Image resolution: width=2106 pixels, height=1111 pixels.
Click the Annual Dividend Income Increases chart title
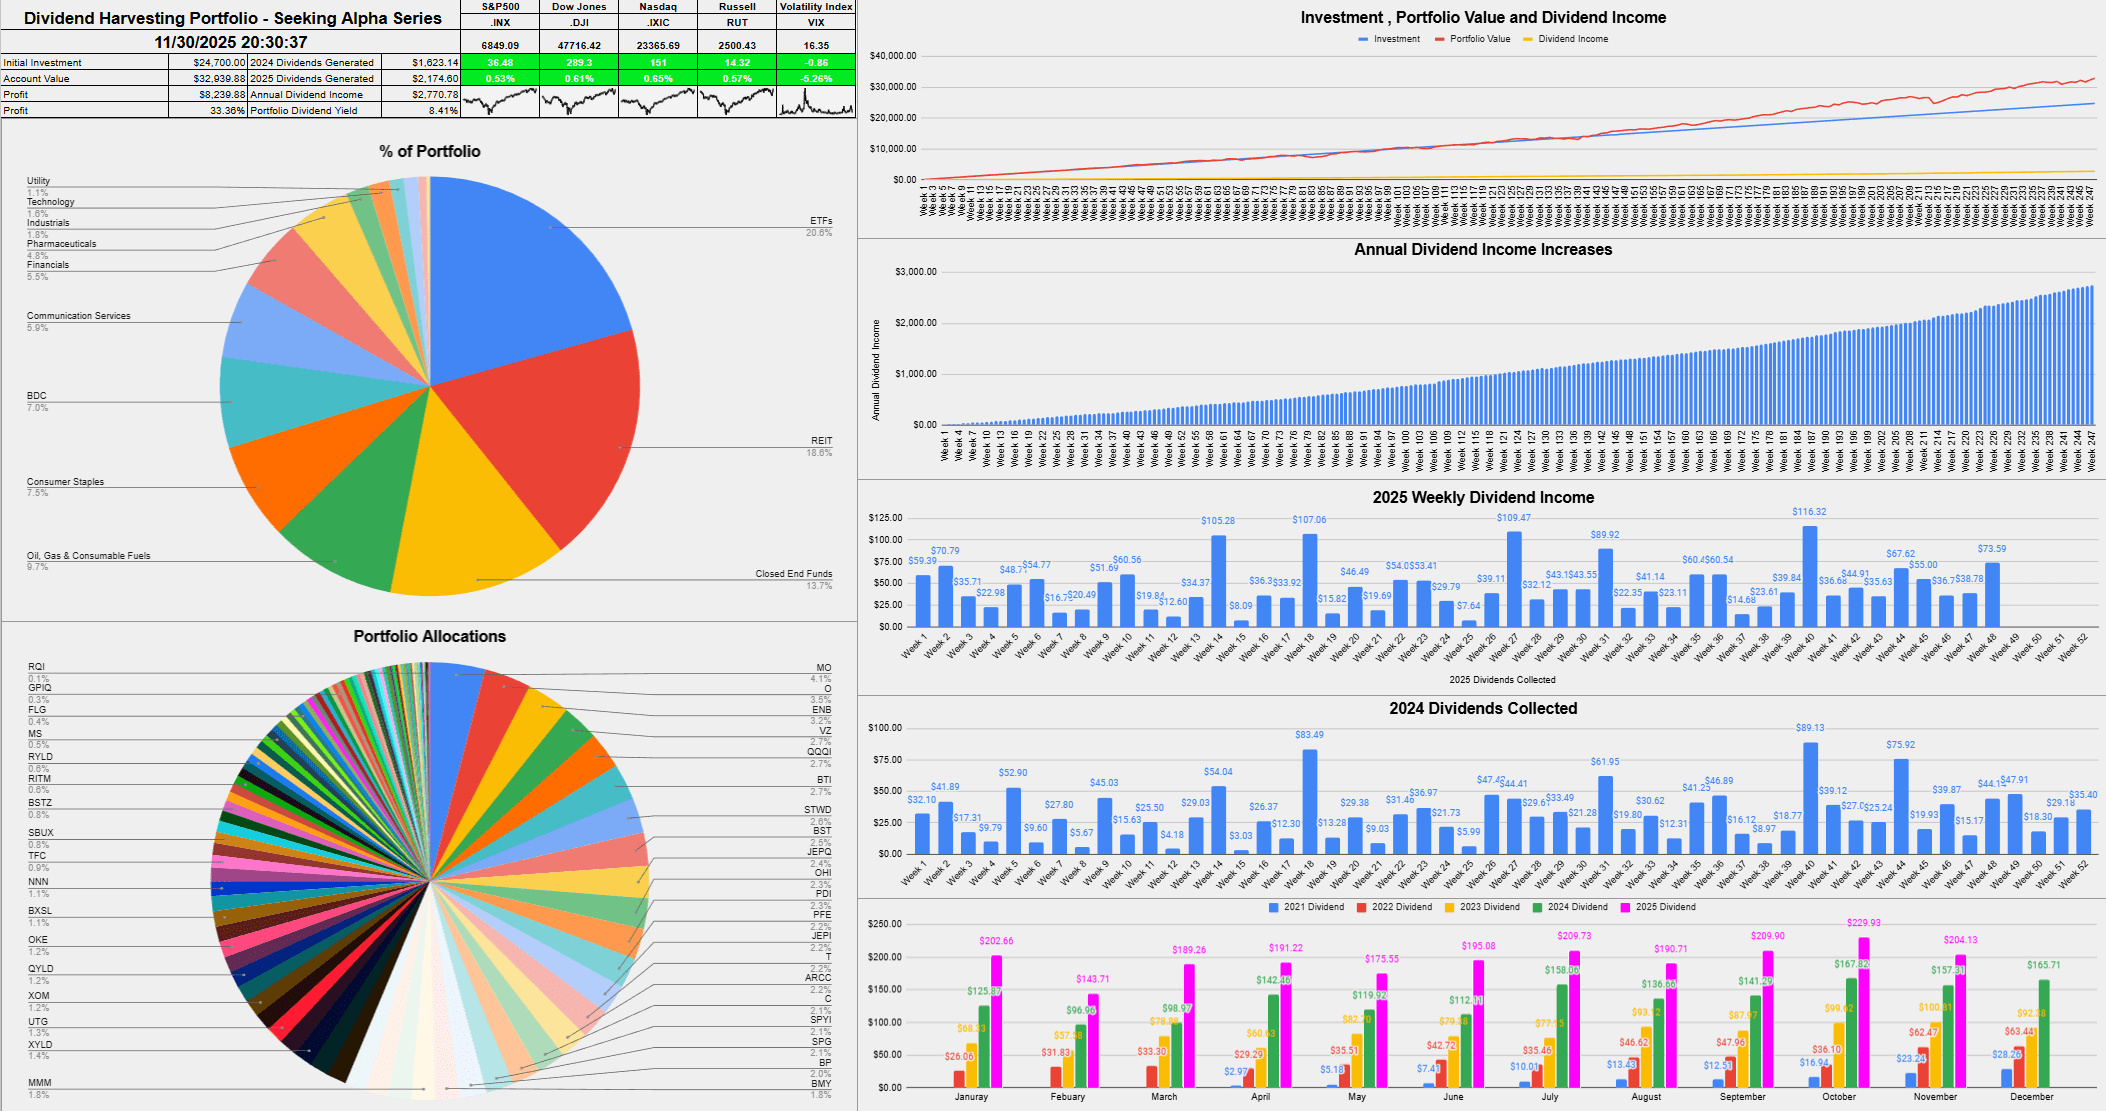(1485, 250)
